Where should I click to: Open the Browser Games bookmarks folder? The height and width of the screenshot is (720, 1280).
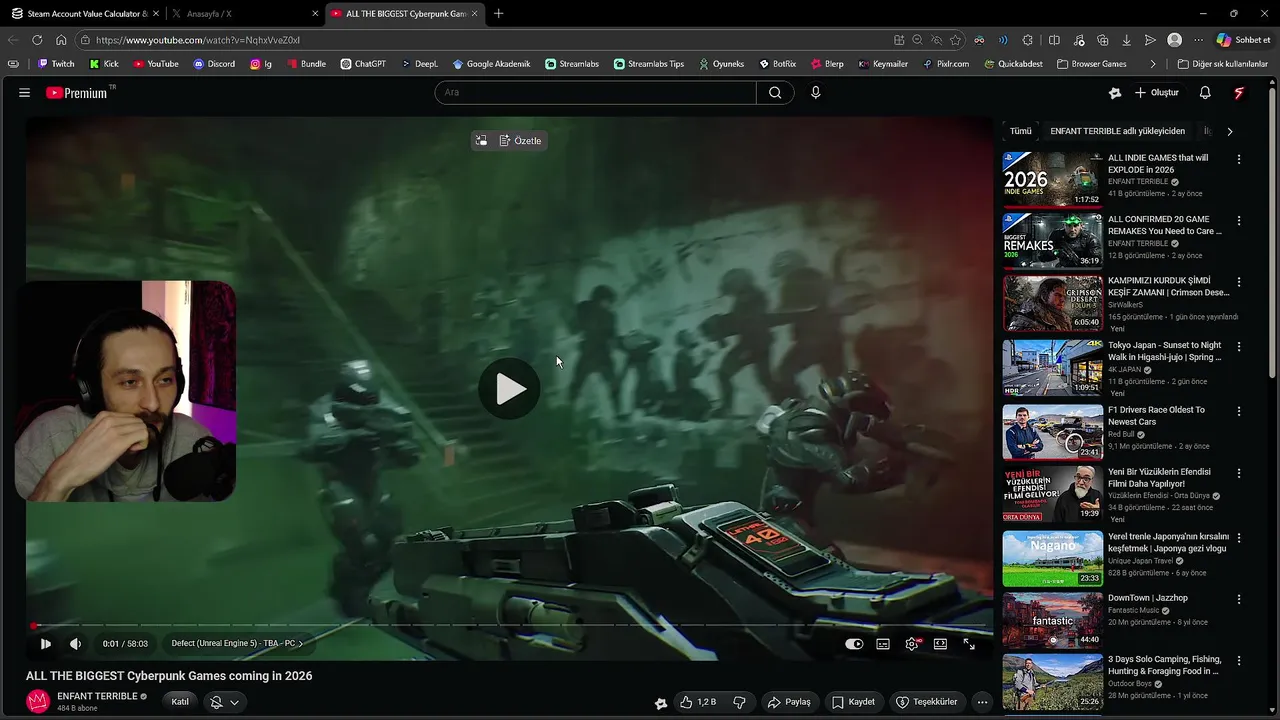point(1091,64)
